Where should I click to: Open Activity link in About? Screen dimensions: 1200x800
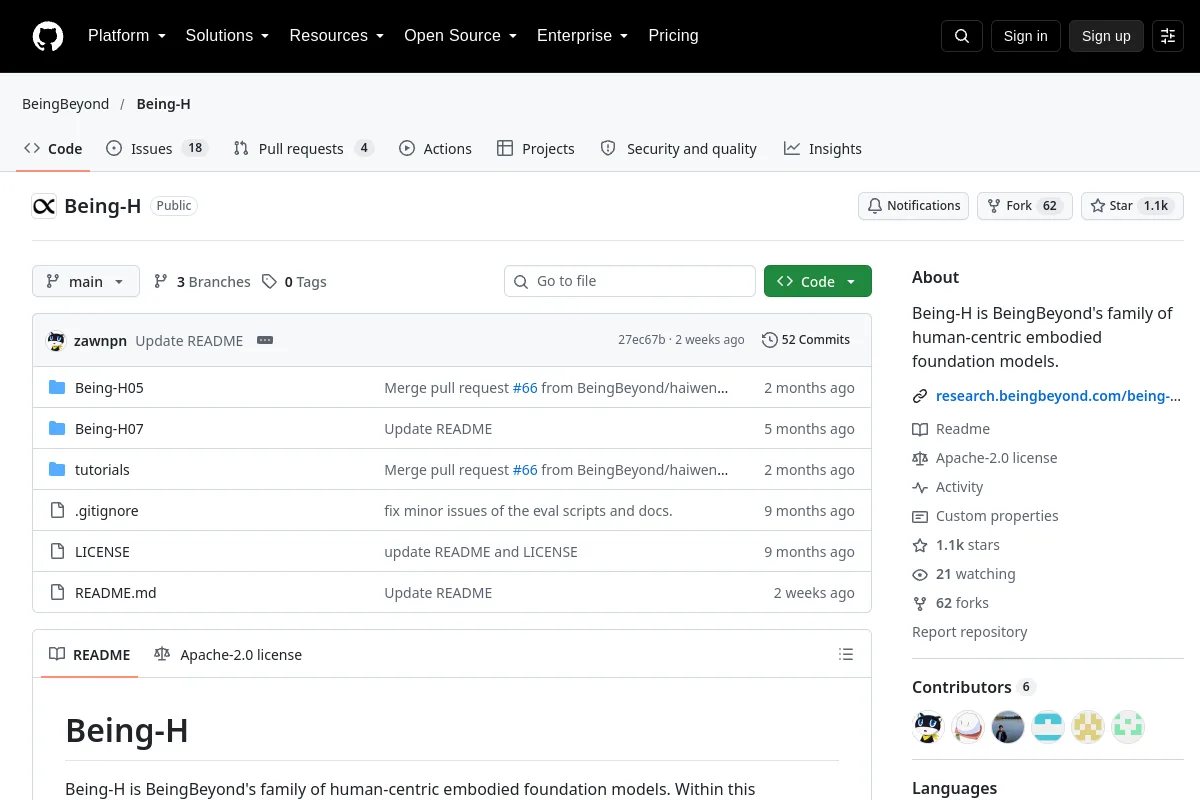coord(948,487)
